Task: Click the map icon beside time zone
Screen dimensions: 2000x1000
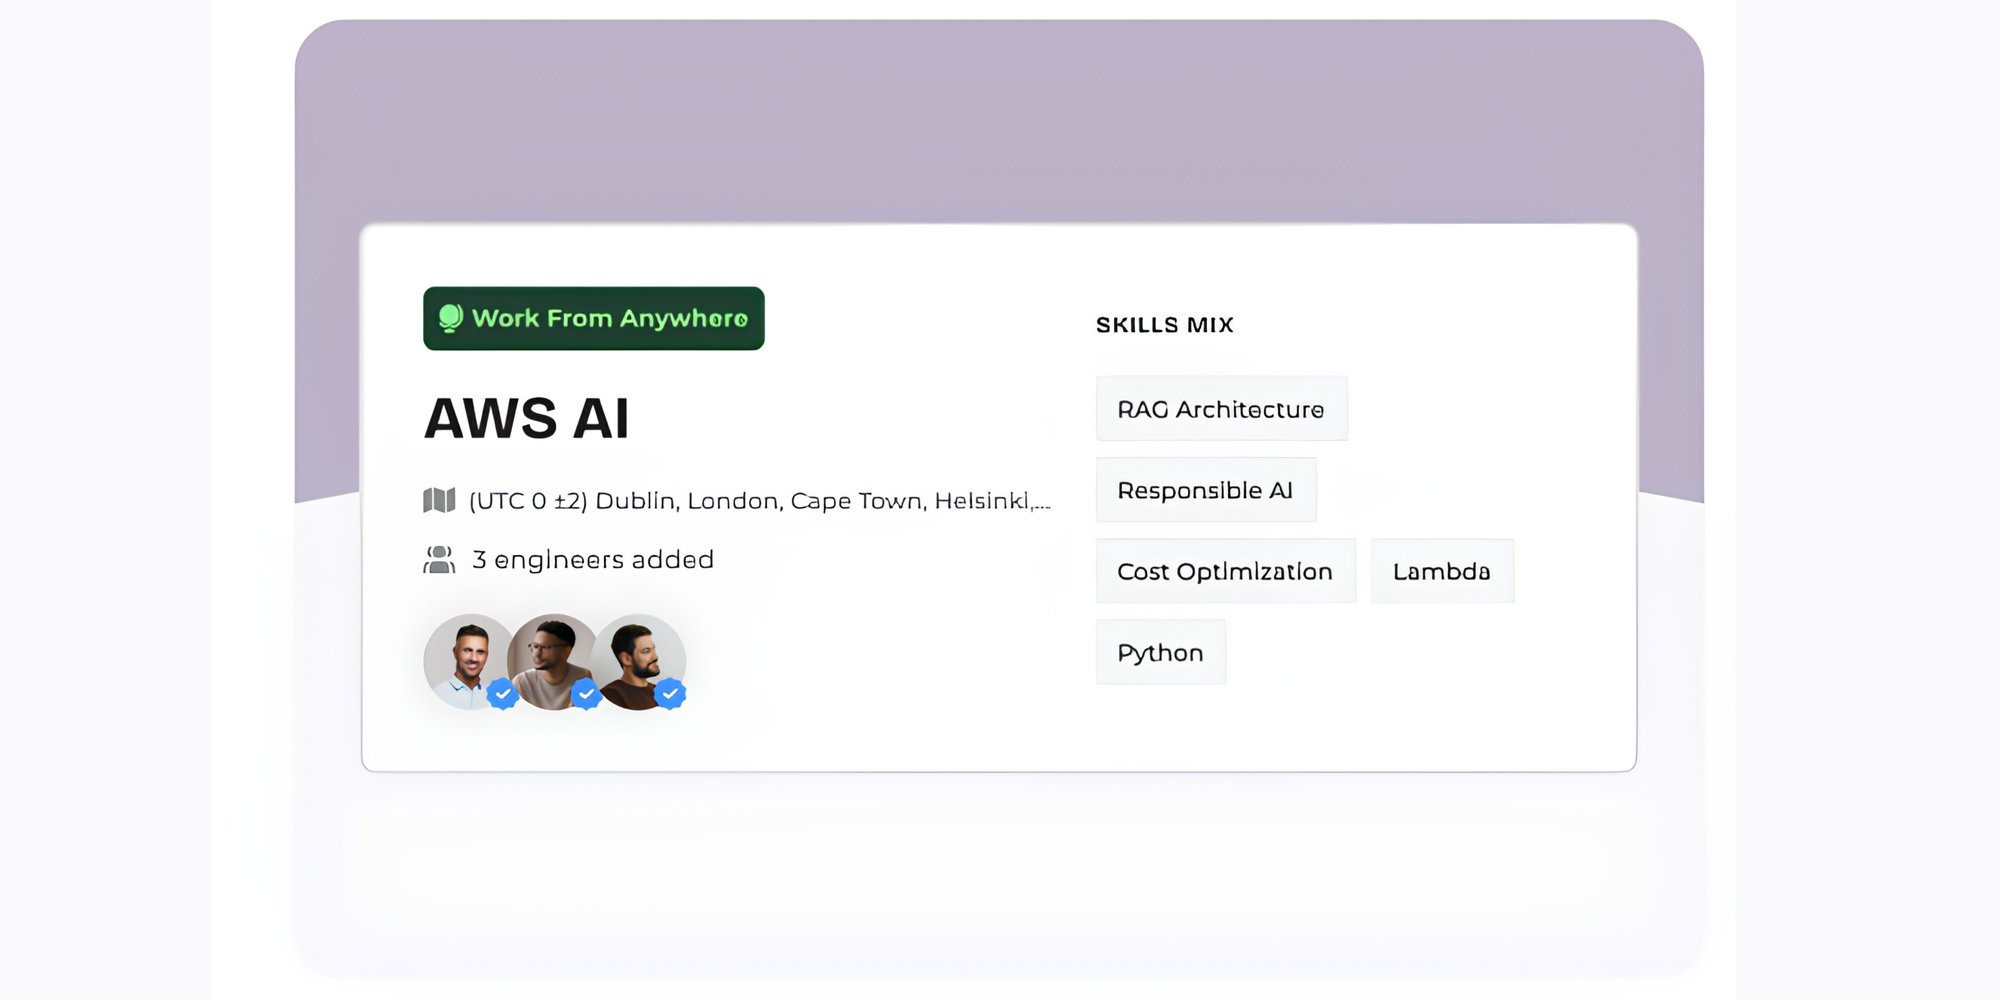Action: [x=439, y=500]
